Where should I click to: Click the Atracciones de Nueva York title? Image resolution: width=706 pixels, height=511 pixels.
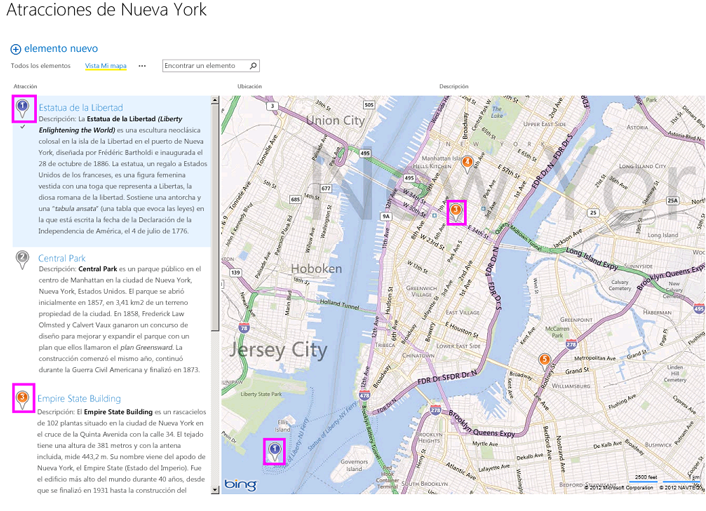[107, 10]
